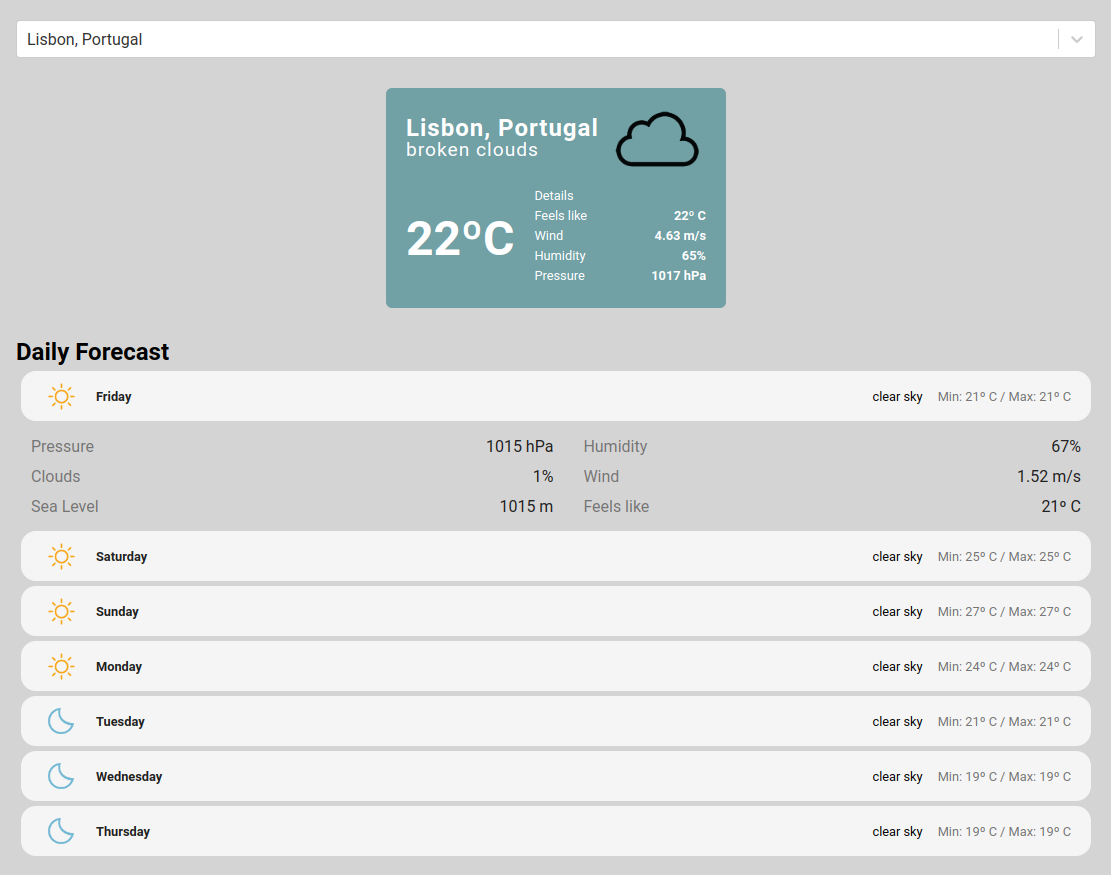Expand the Thursday forecast row

click(x=556, y=831)
